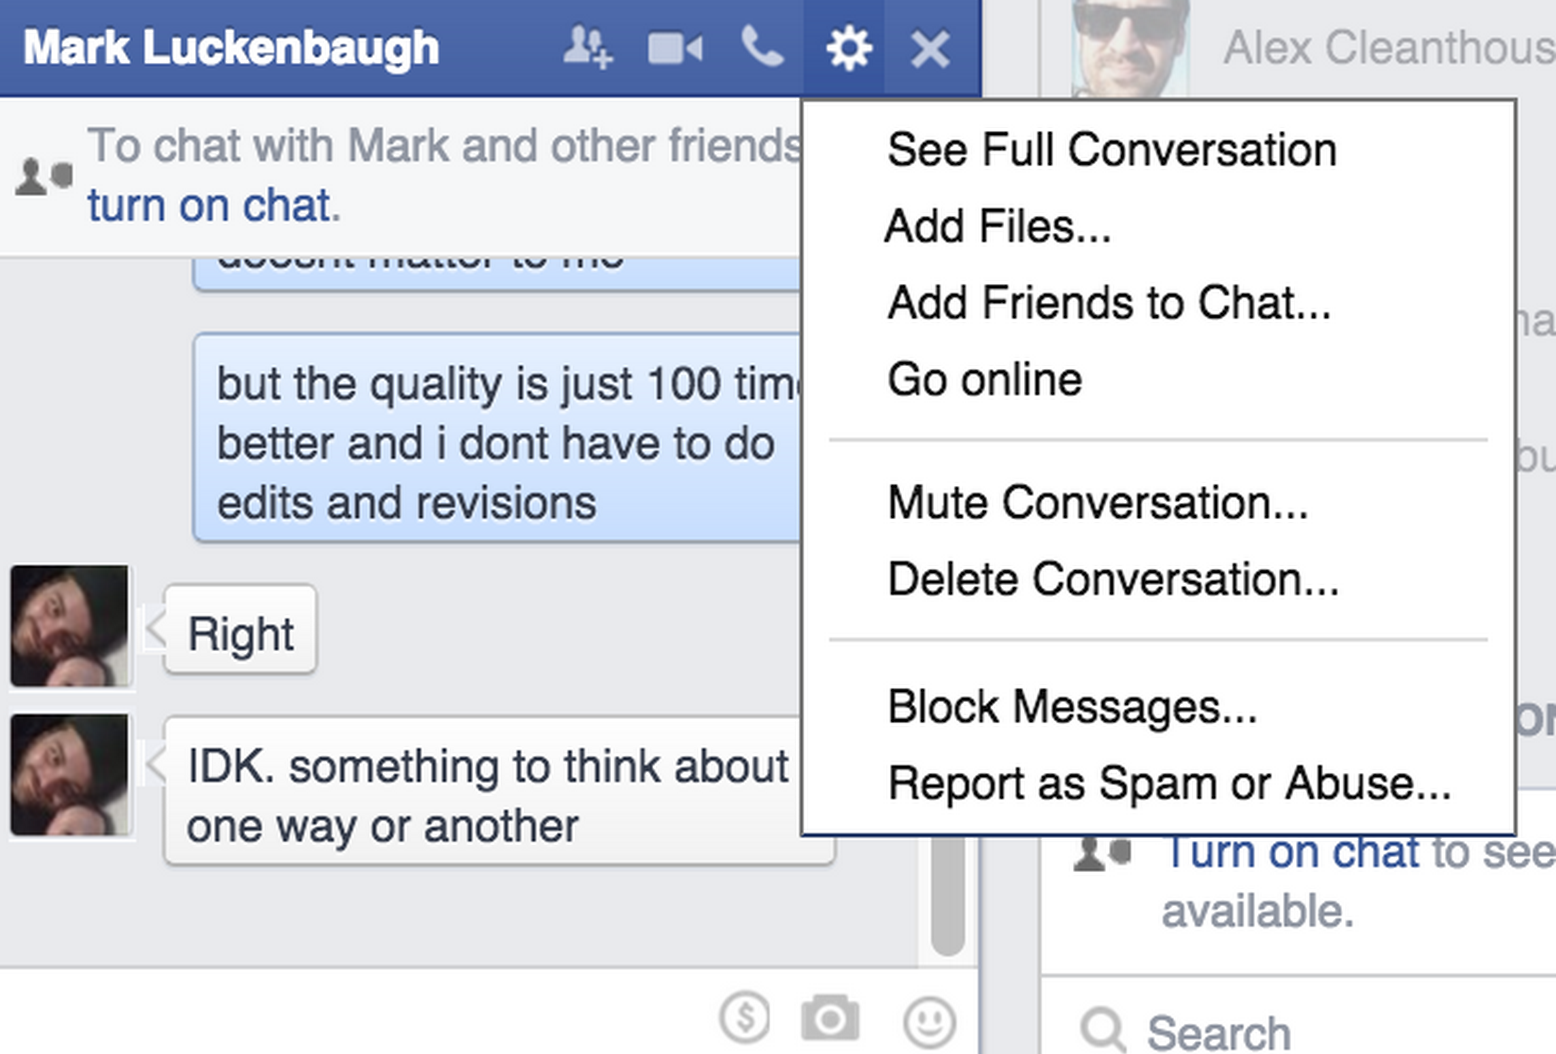Click the gear options icon
Viewport: 1556px width, 1054px height.
848,48
